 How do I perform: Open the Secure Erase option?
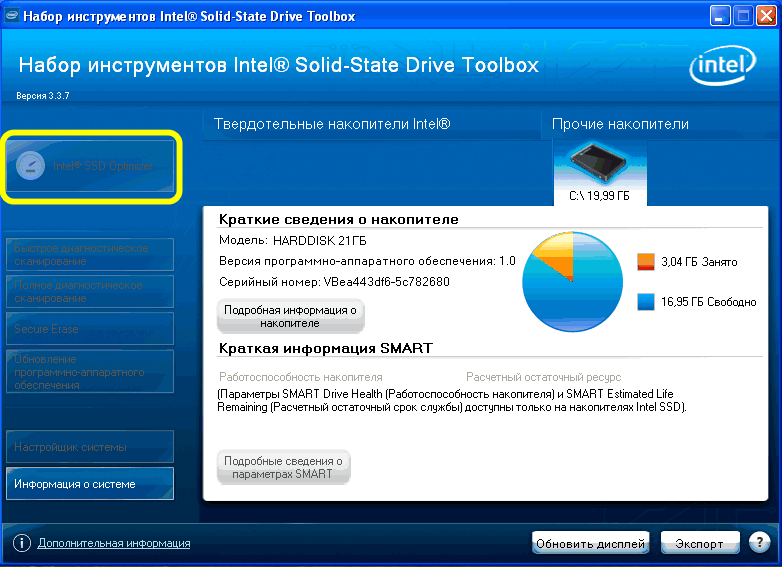(x=90, y=329)
